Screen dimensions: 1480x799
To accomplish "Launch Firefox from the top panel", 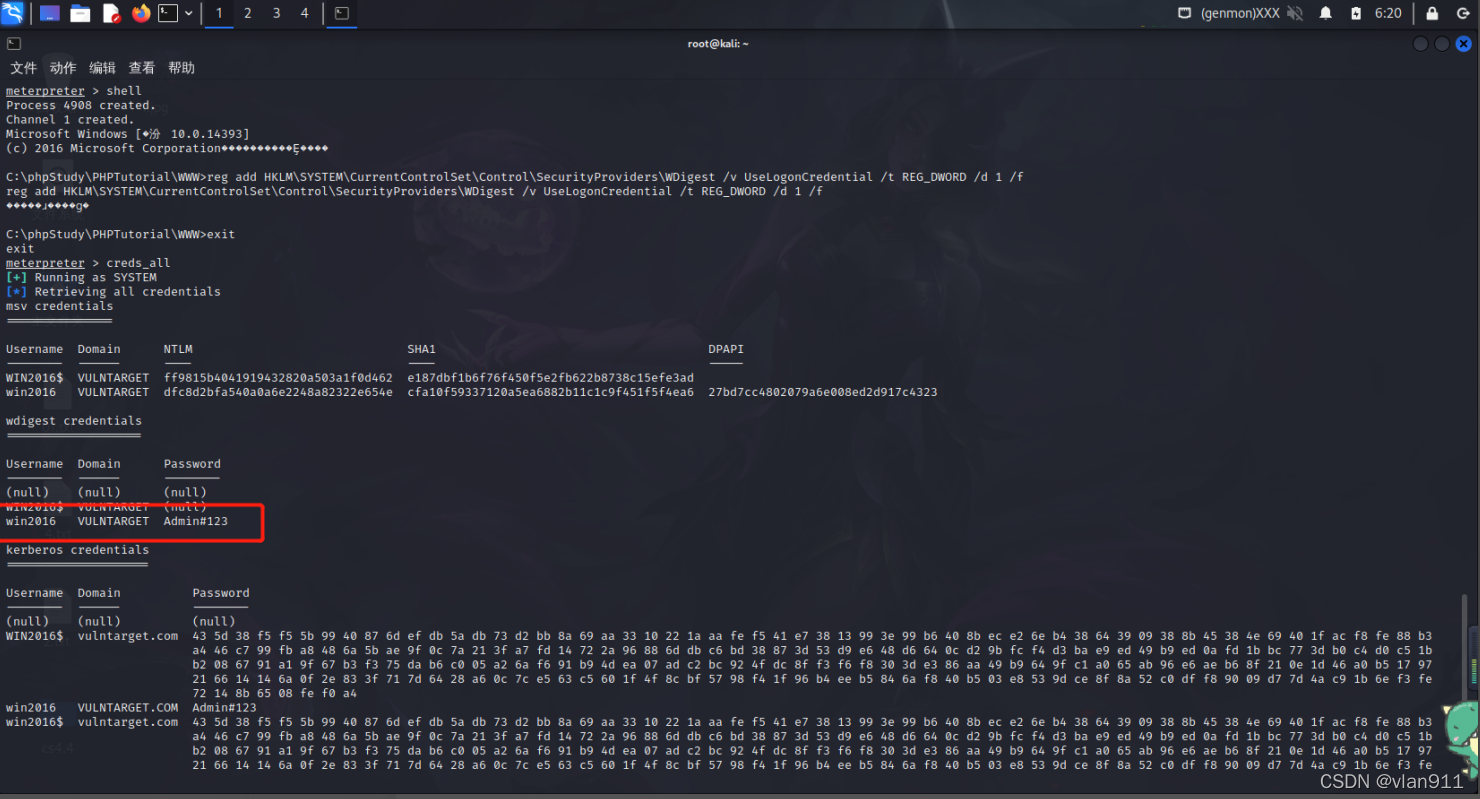I will [x=141, y=14].
